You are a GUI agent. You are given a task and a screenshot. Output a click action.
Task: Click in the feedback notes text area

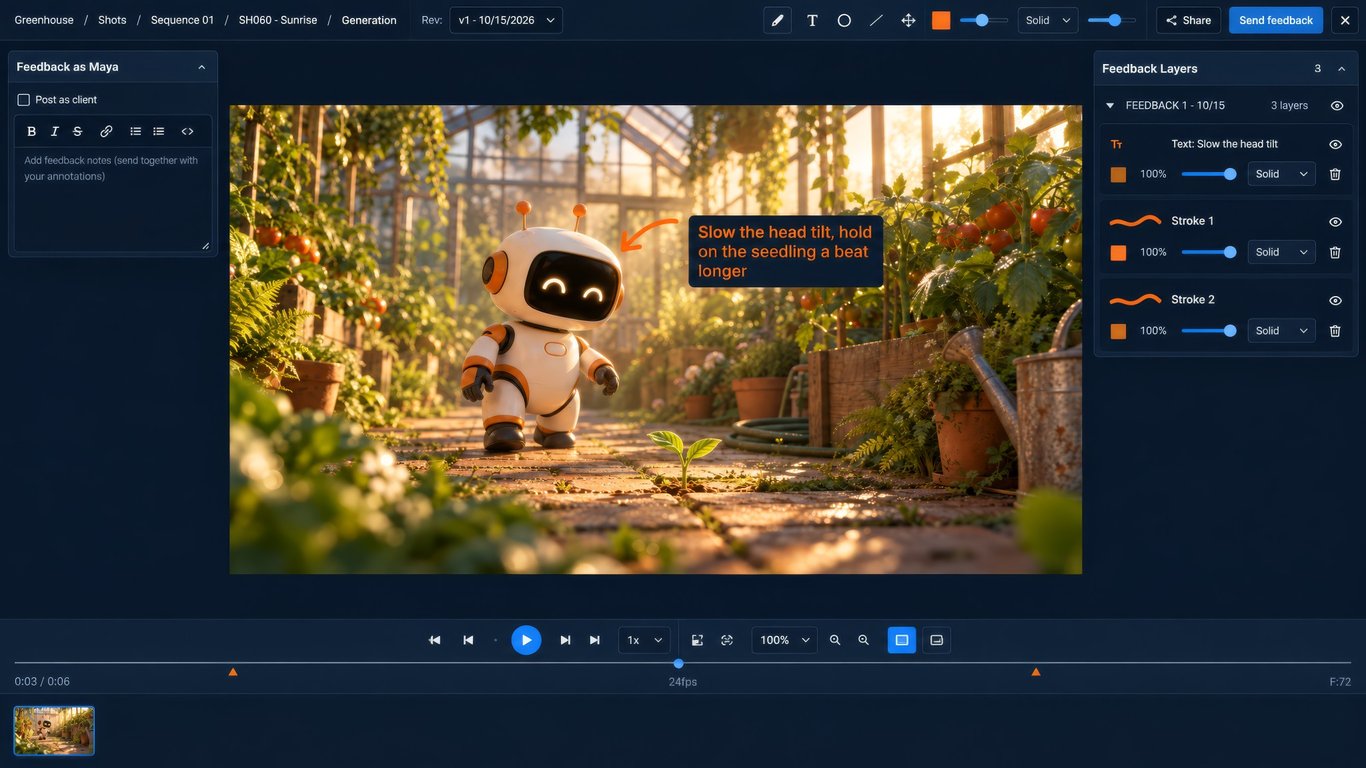click(112, 200)
